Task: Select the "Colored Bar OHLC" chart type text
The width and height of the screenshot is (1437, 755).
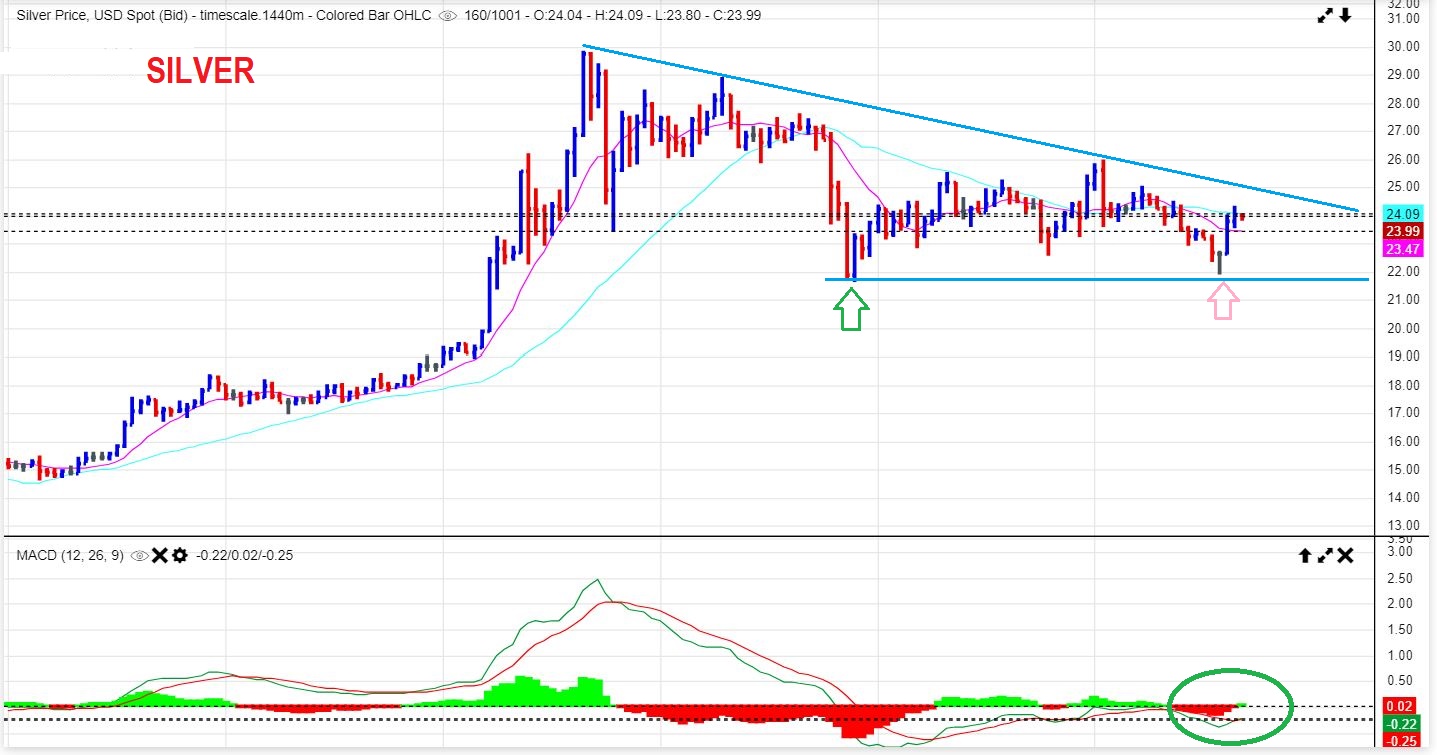Action: point(376,16)
